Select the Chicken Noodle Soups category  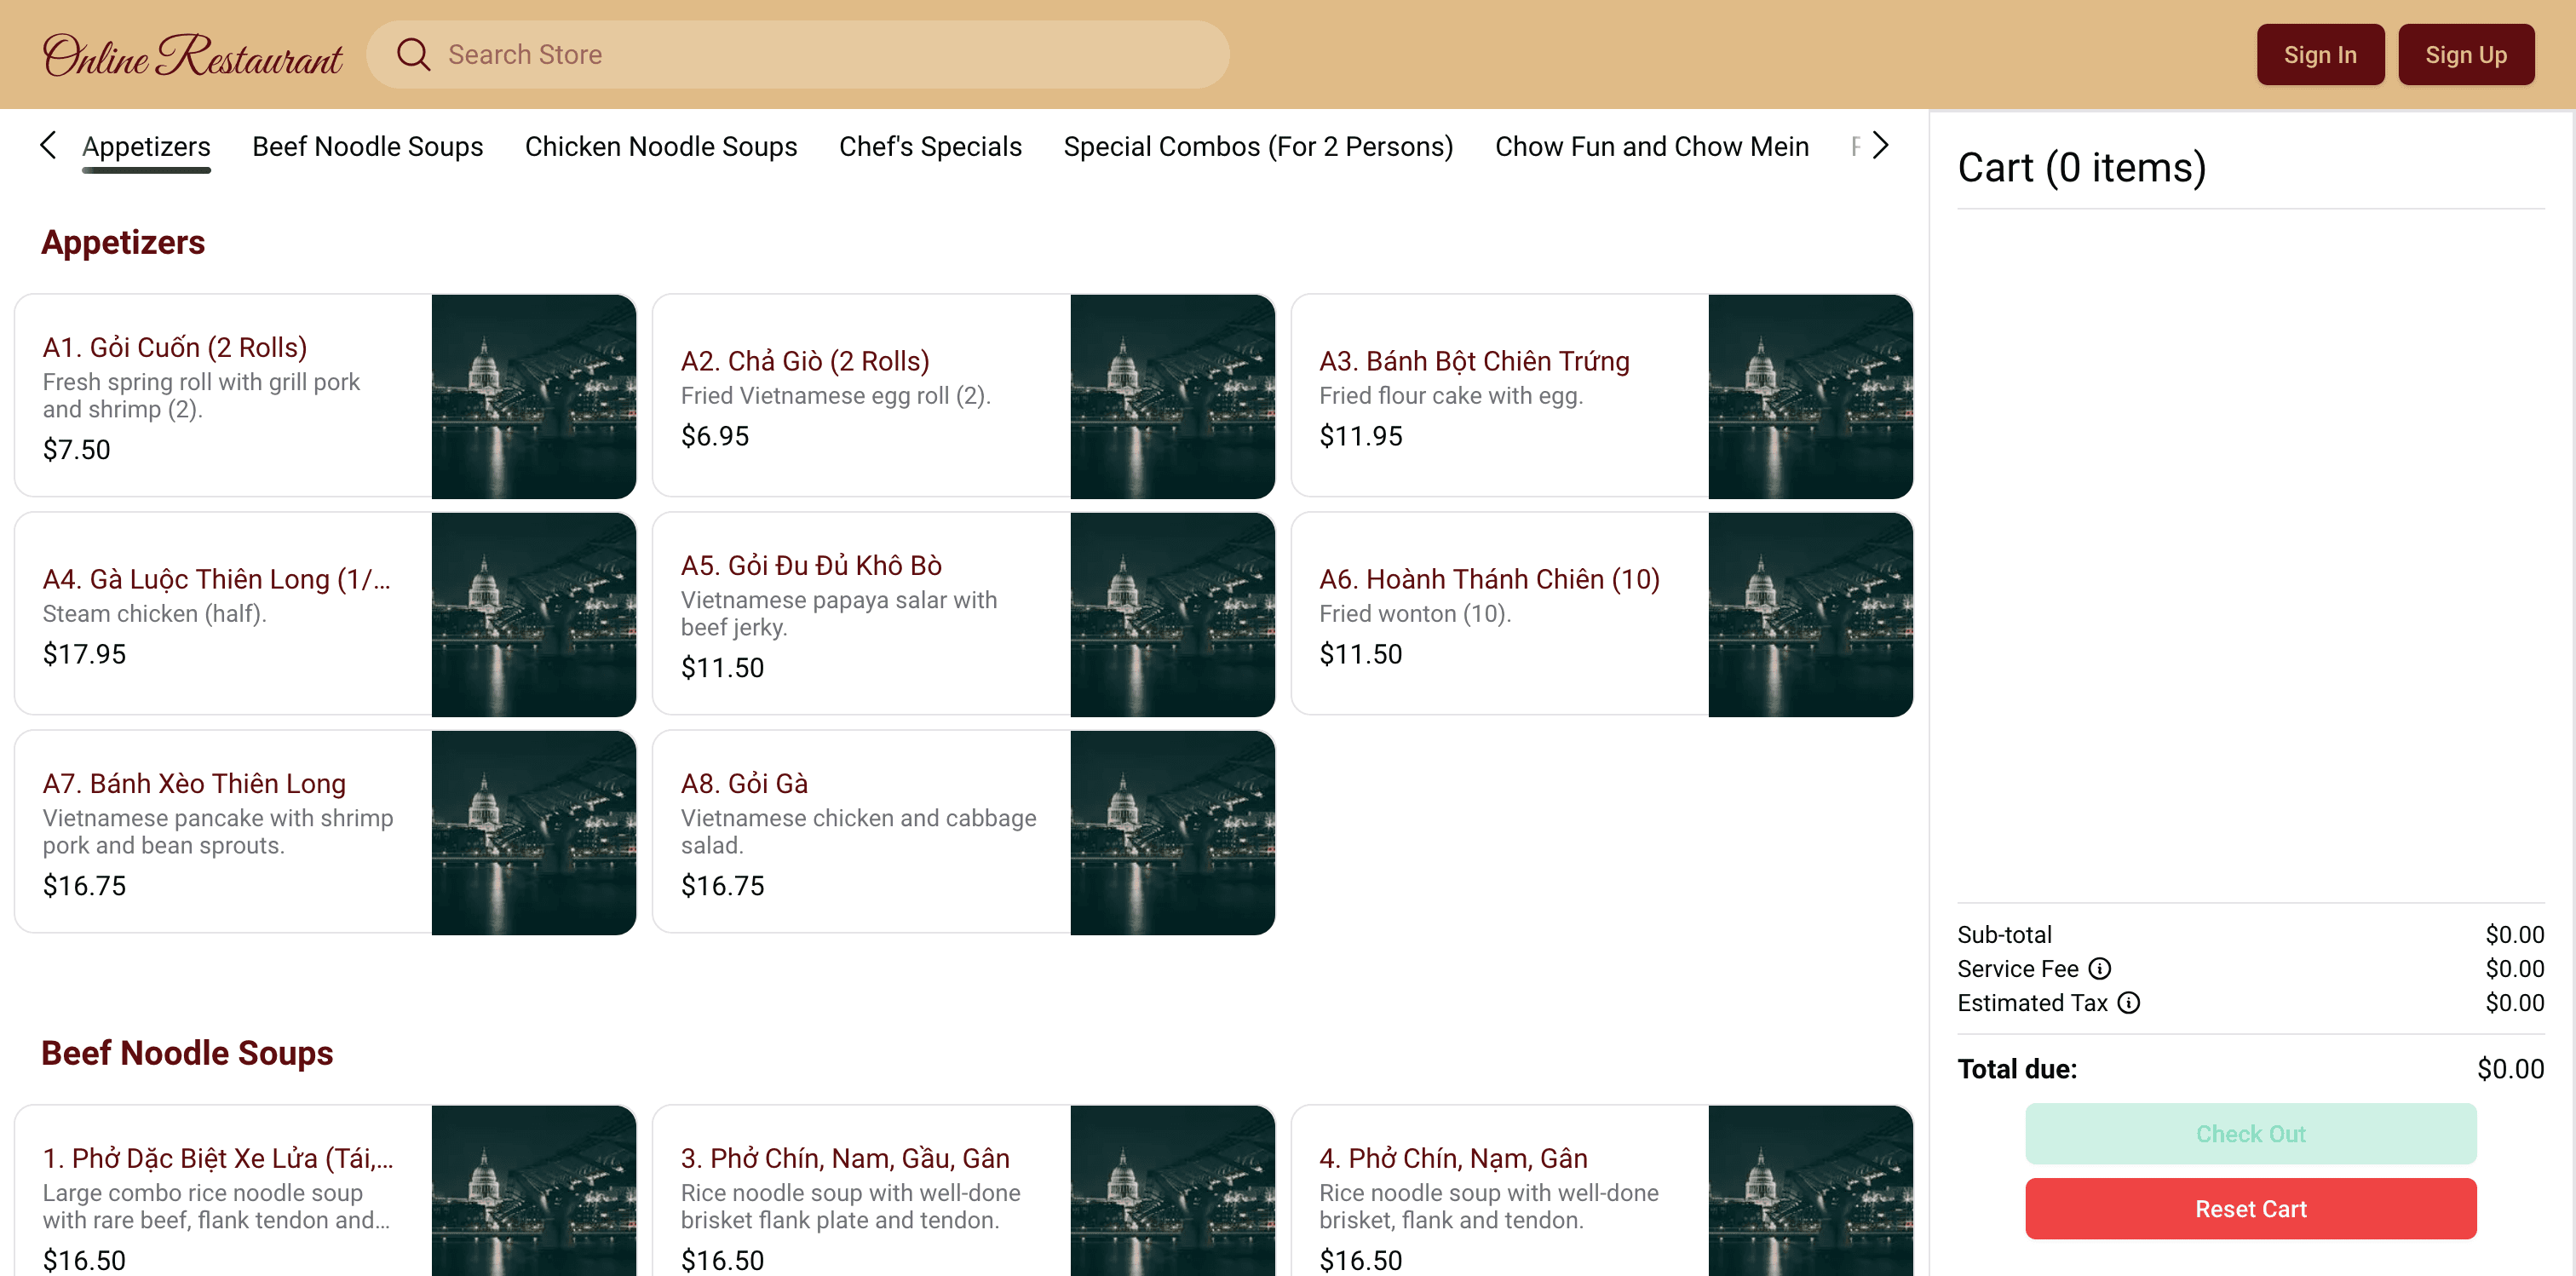(x=660, y=146)
